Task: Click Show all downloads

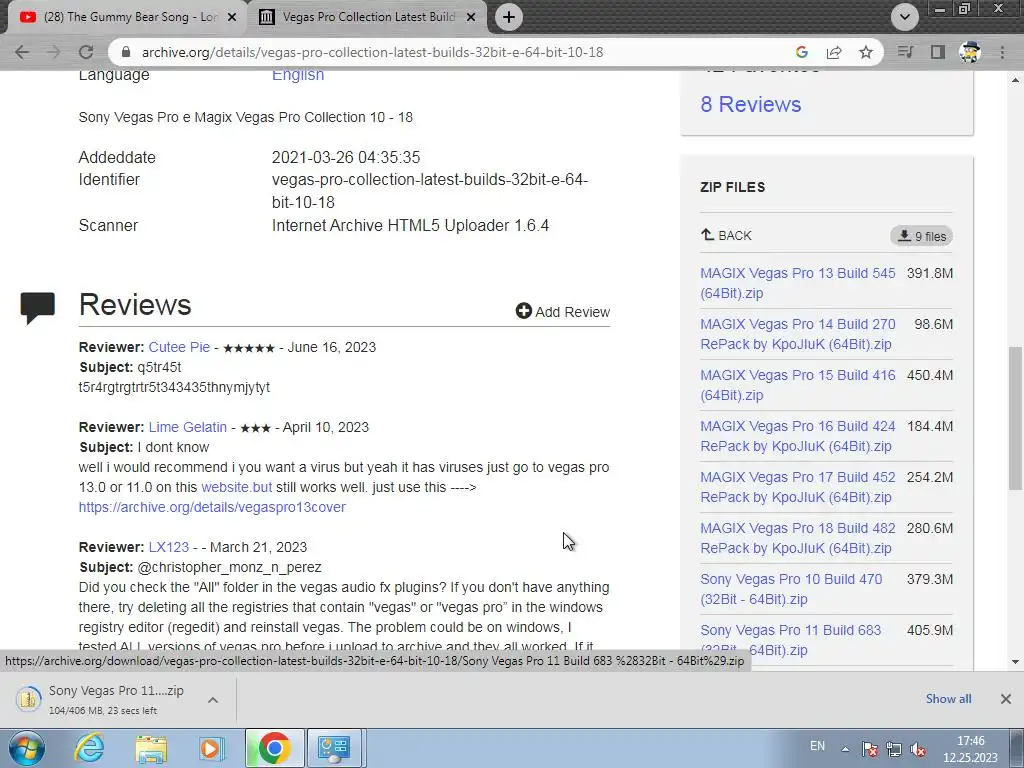Action: (x=948, y=699)
